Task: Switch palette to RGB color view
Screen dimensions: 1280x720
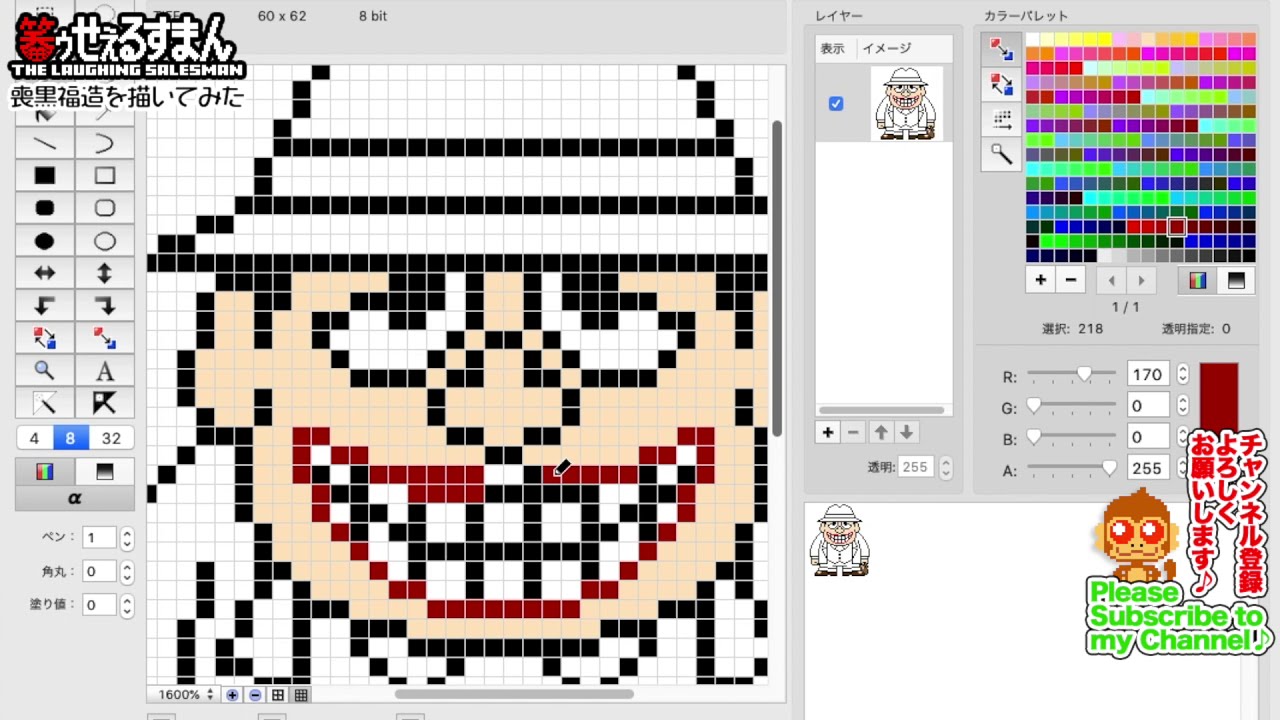Action: [x=1197, y=280]
